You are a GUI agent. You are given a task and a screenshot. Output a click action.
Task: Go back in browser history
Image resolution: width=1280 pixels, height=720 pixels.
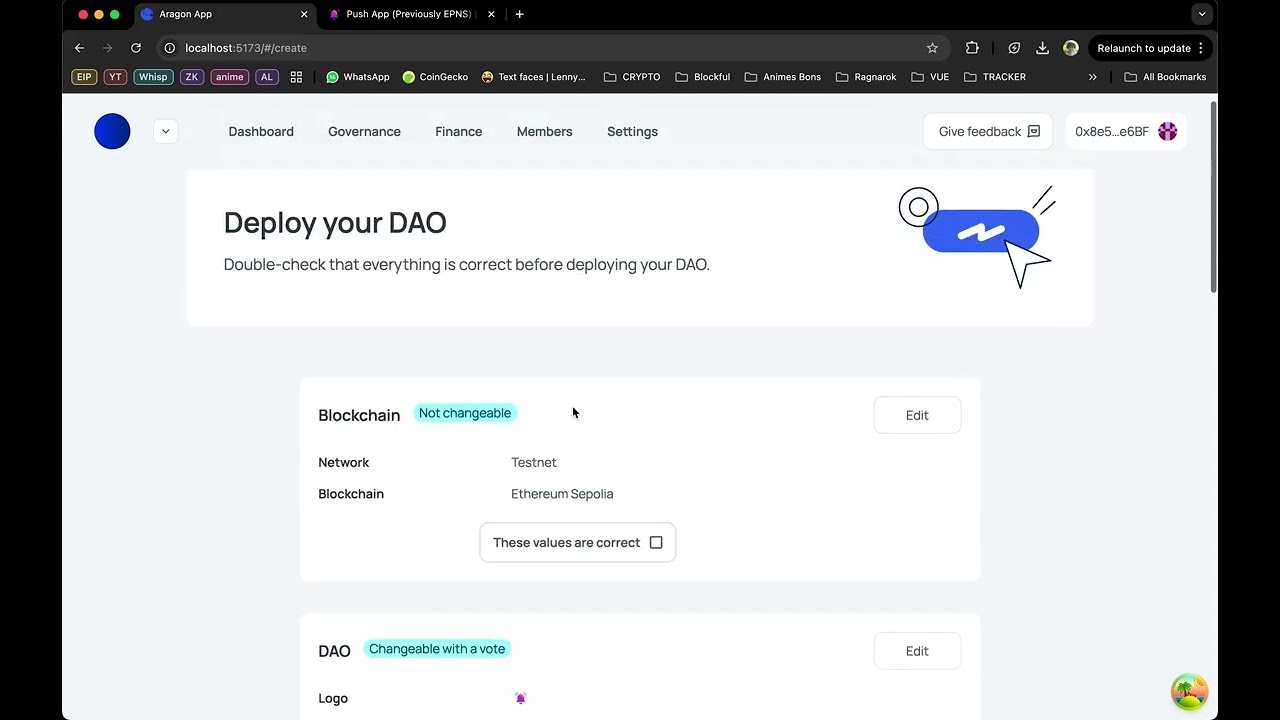tap(79, 48)
